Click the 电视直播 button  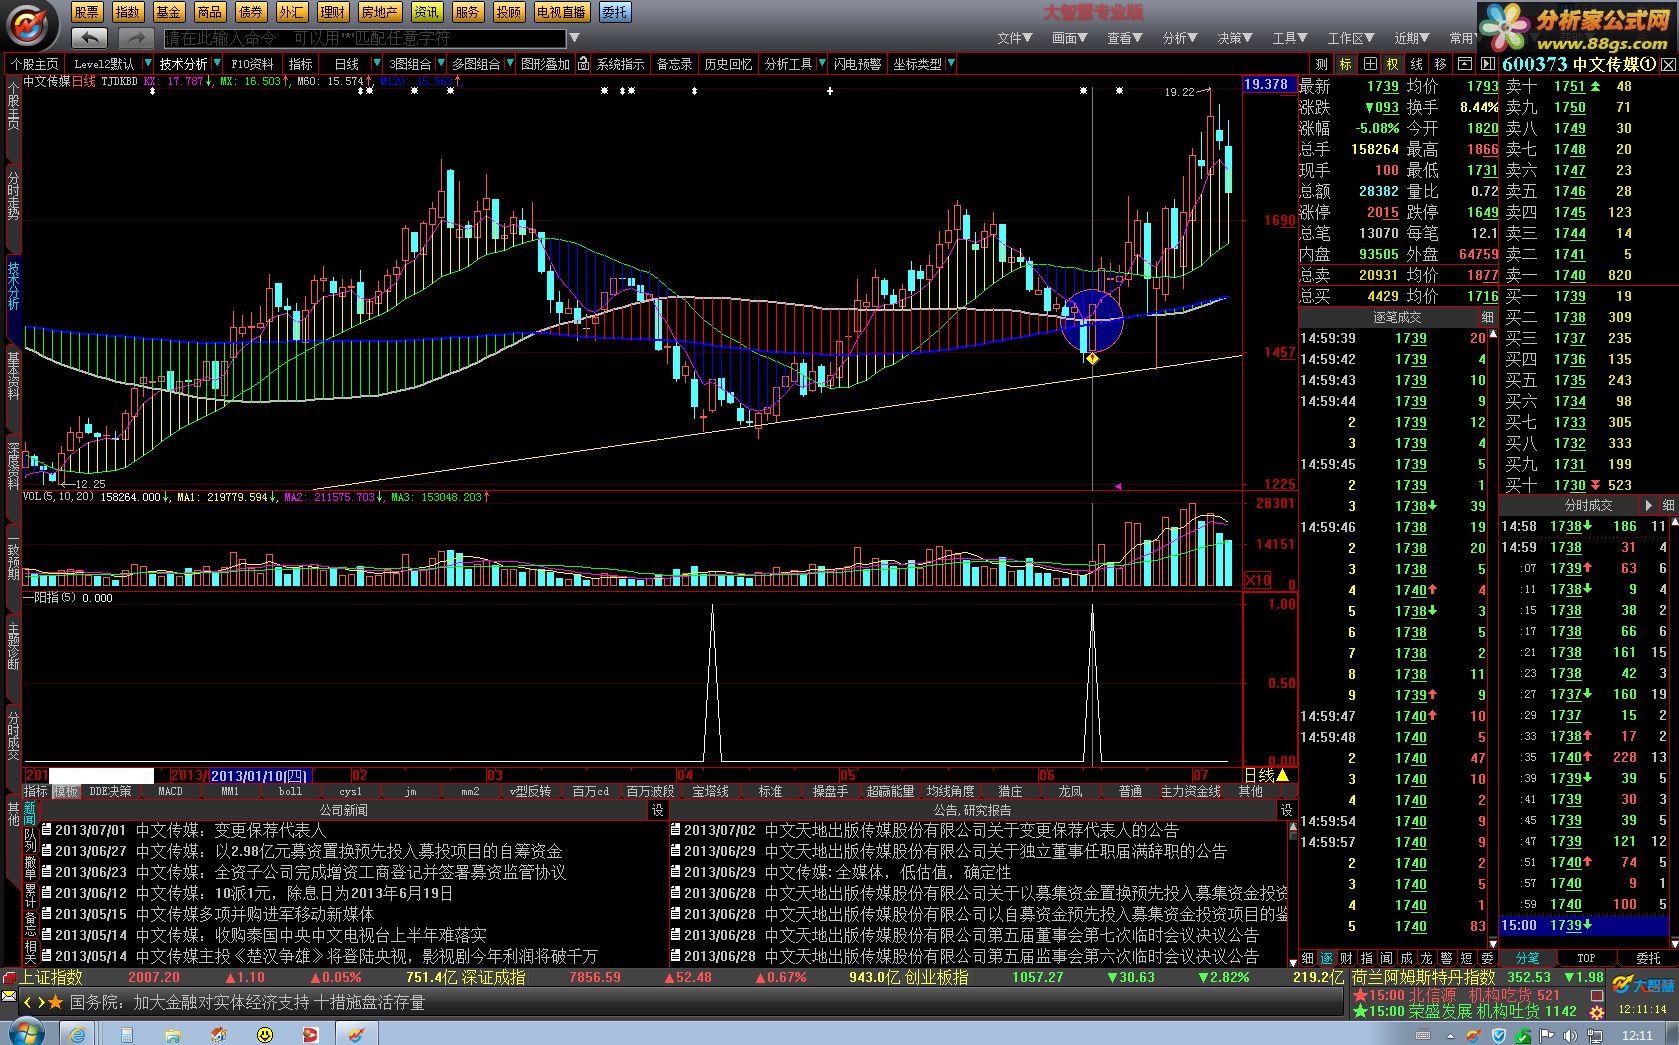[561, 12]
